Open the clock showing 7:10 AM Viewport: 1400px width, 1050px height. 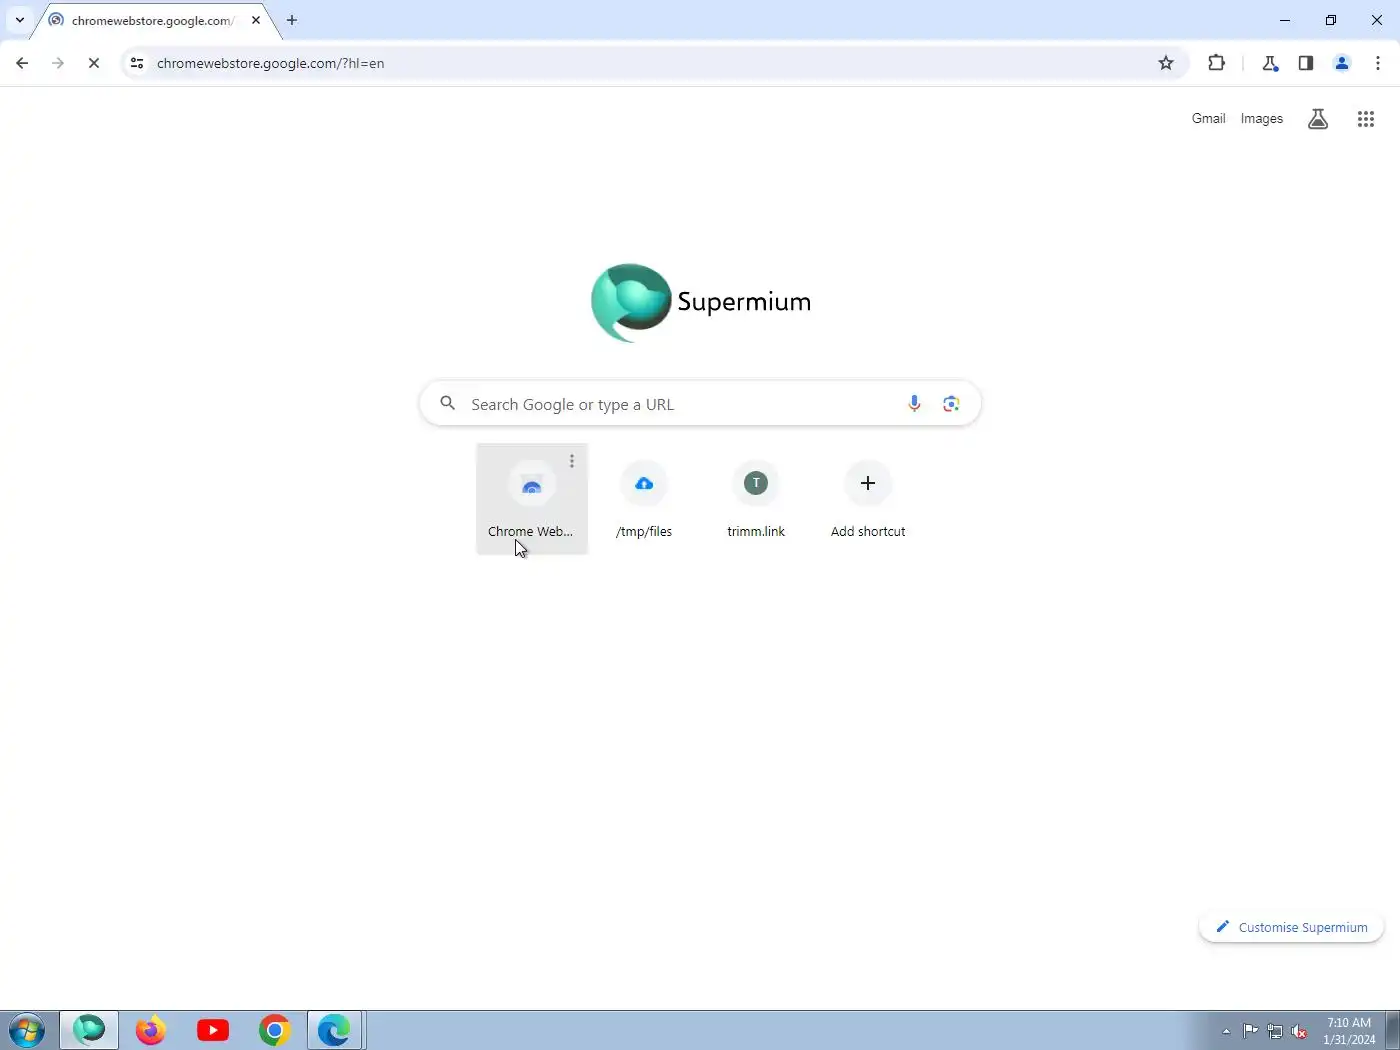(x=1348, y=1031)
